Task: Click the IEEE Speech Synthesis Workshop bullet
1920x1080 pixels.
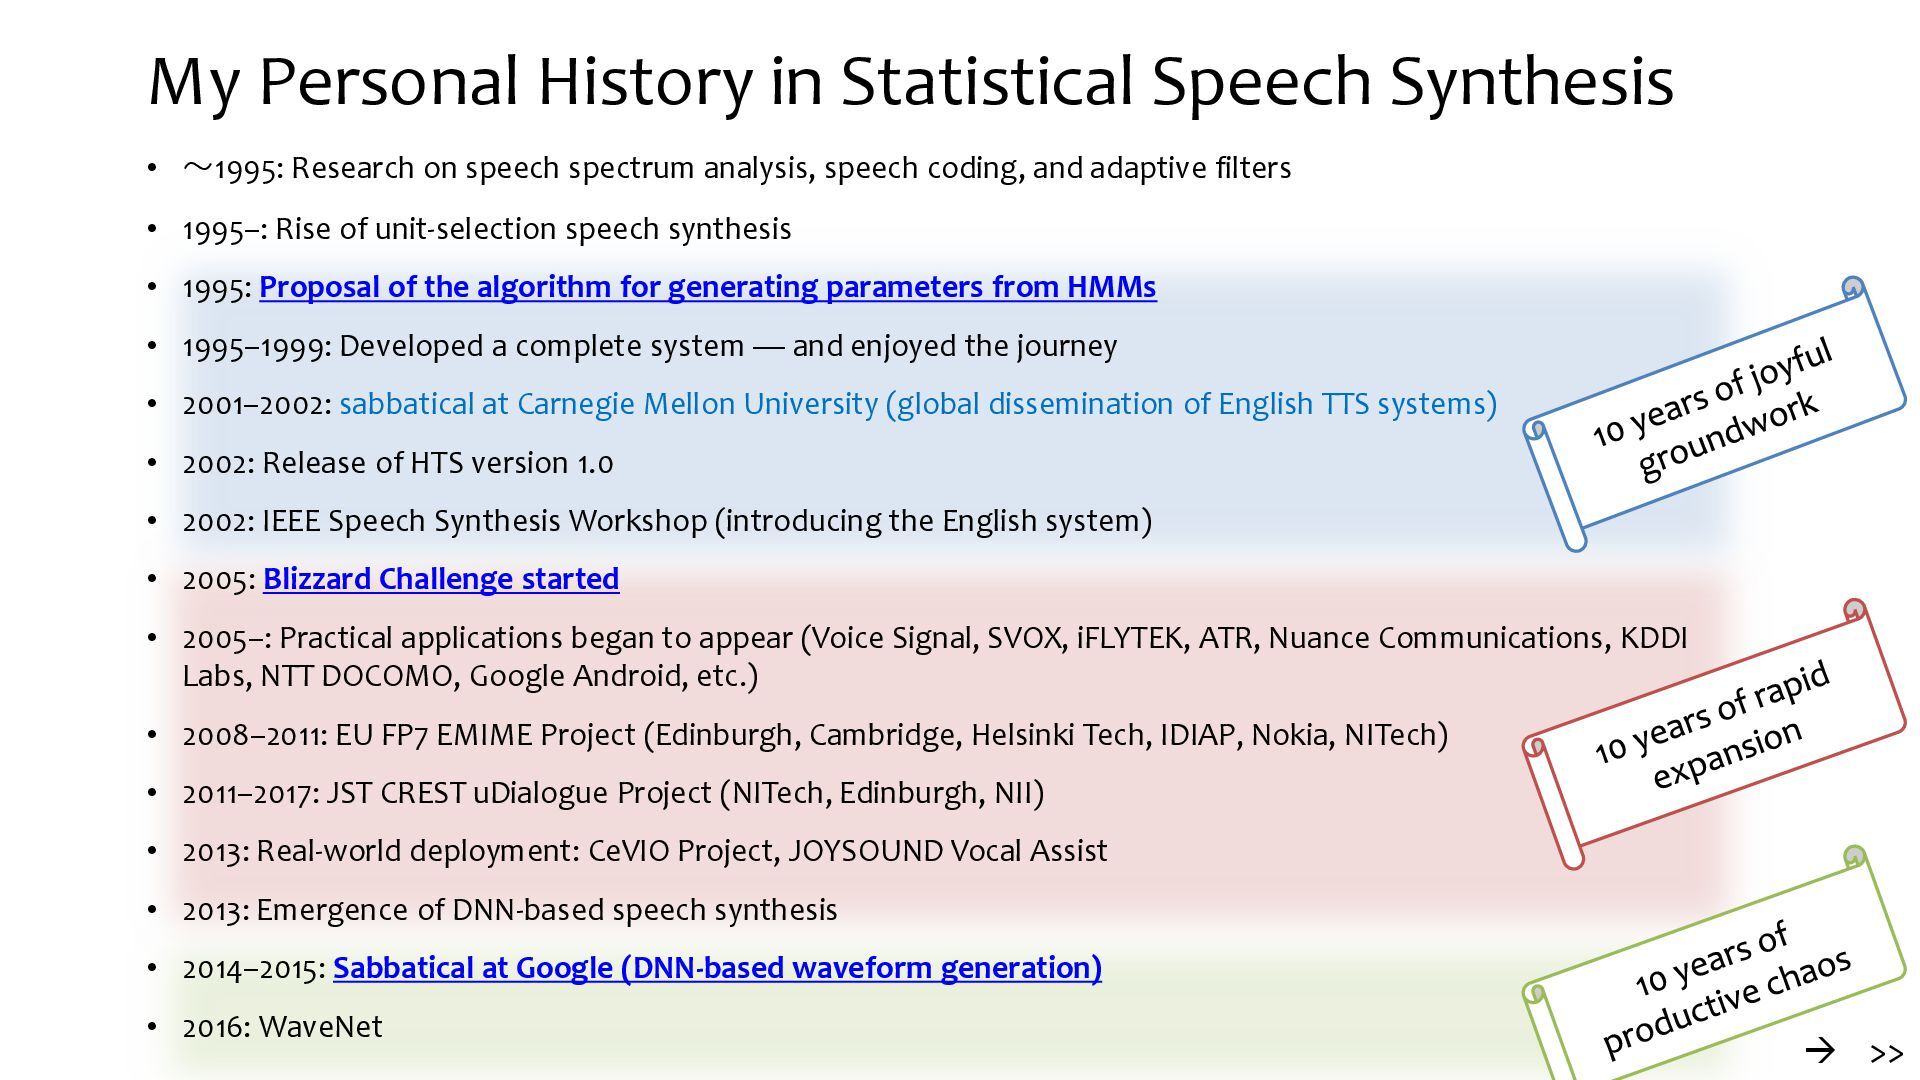Action: (x=666, y=521)
